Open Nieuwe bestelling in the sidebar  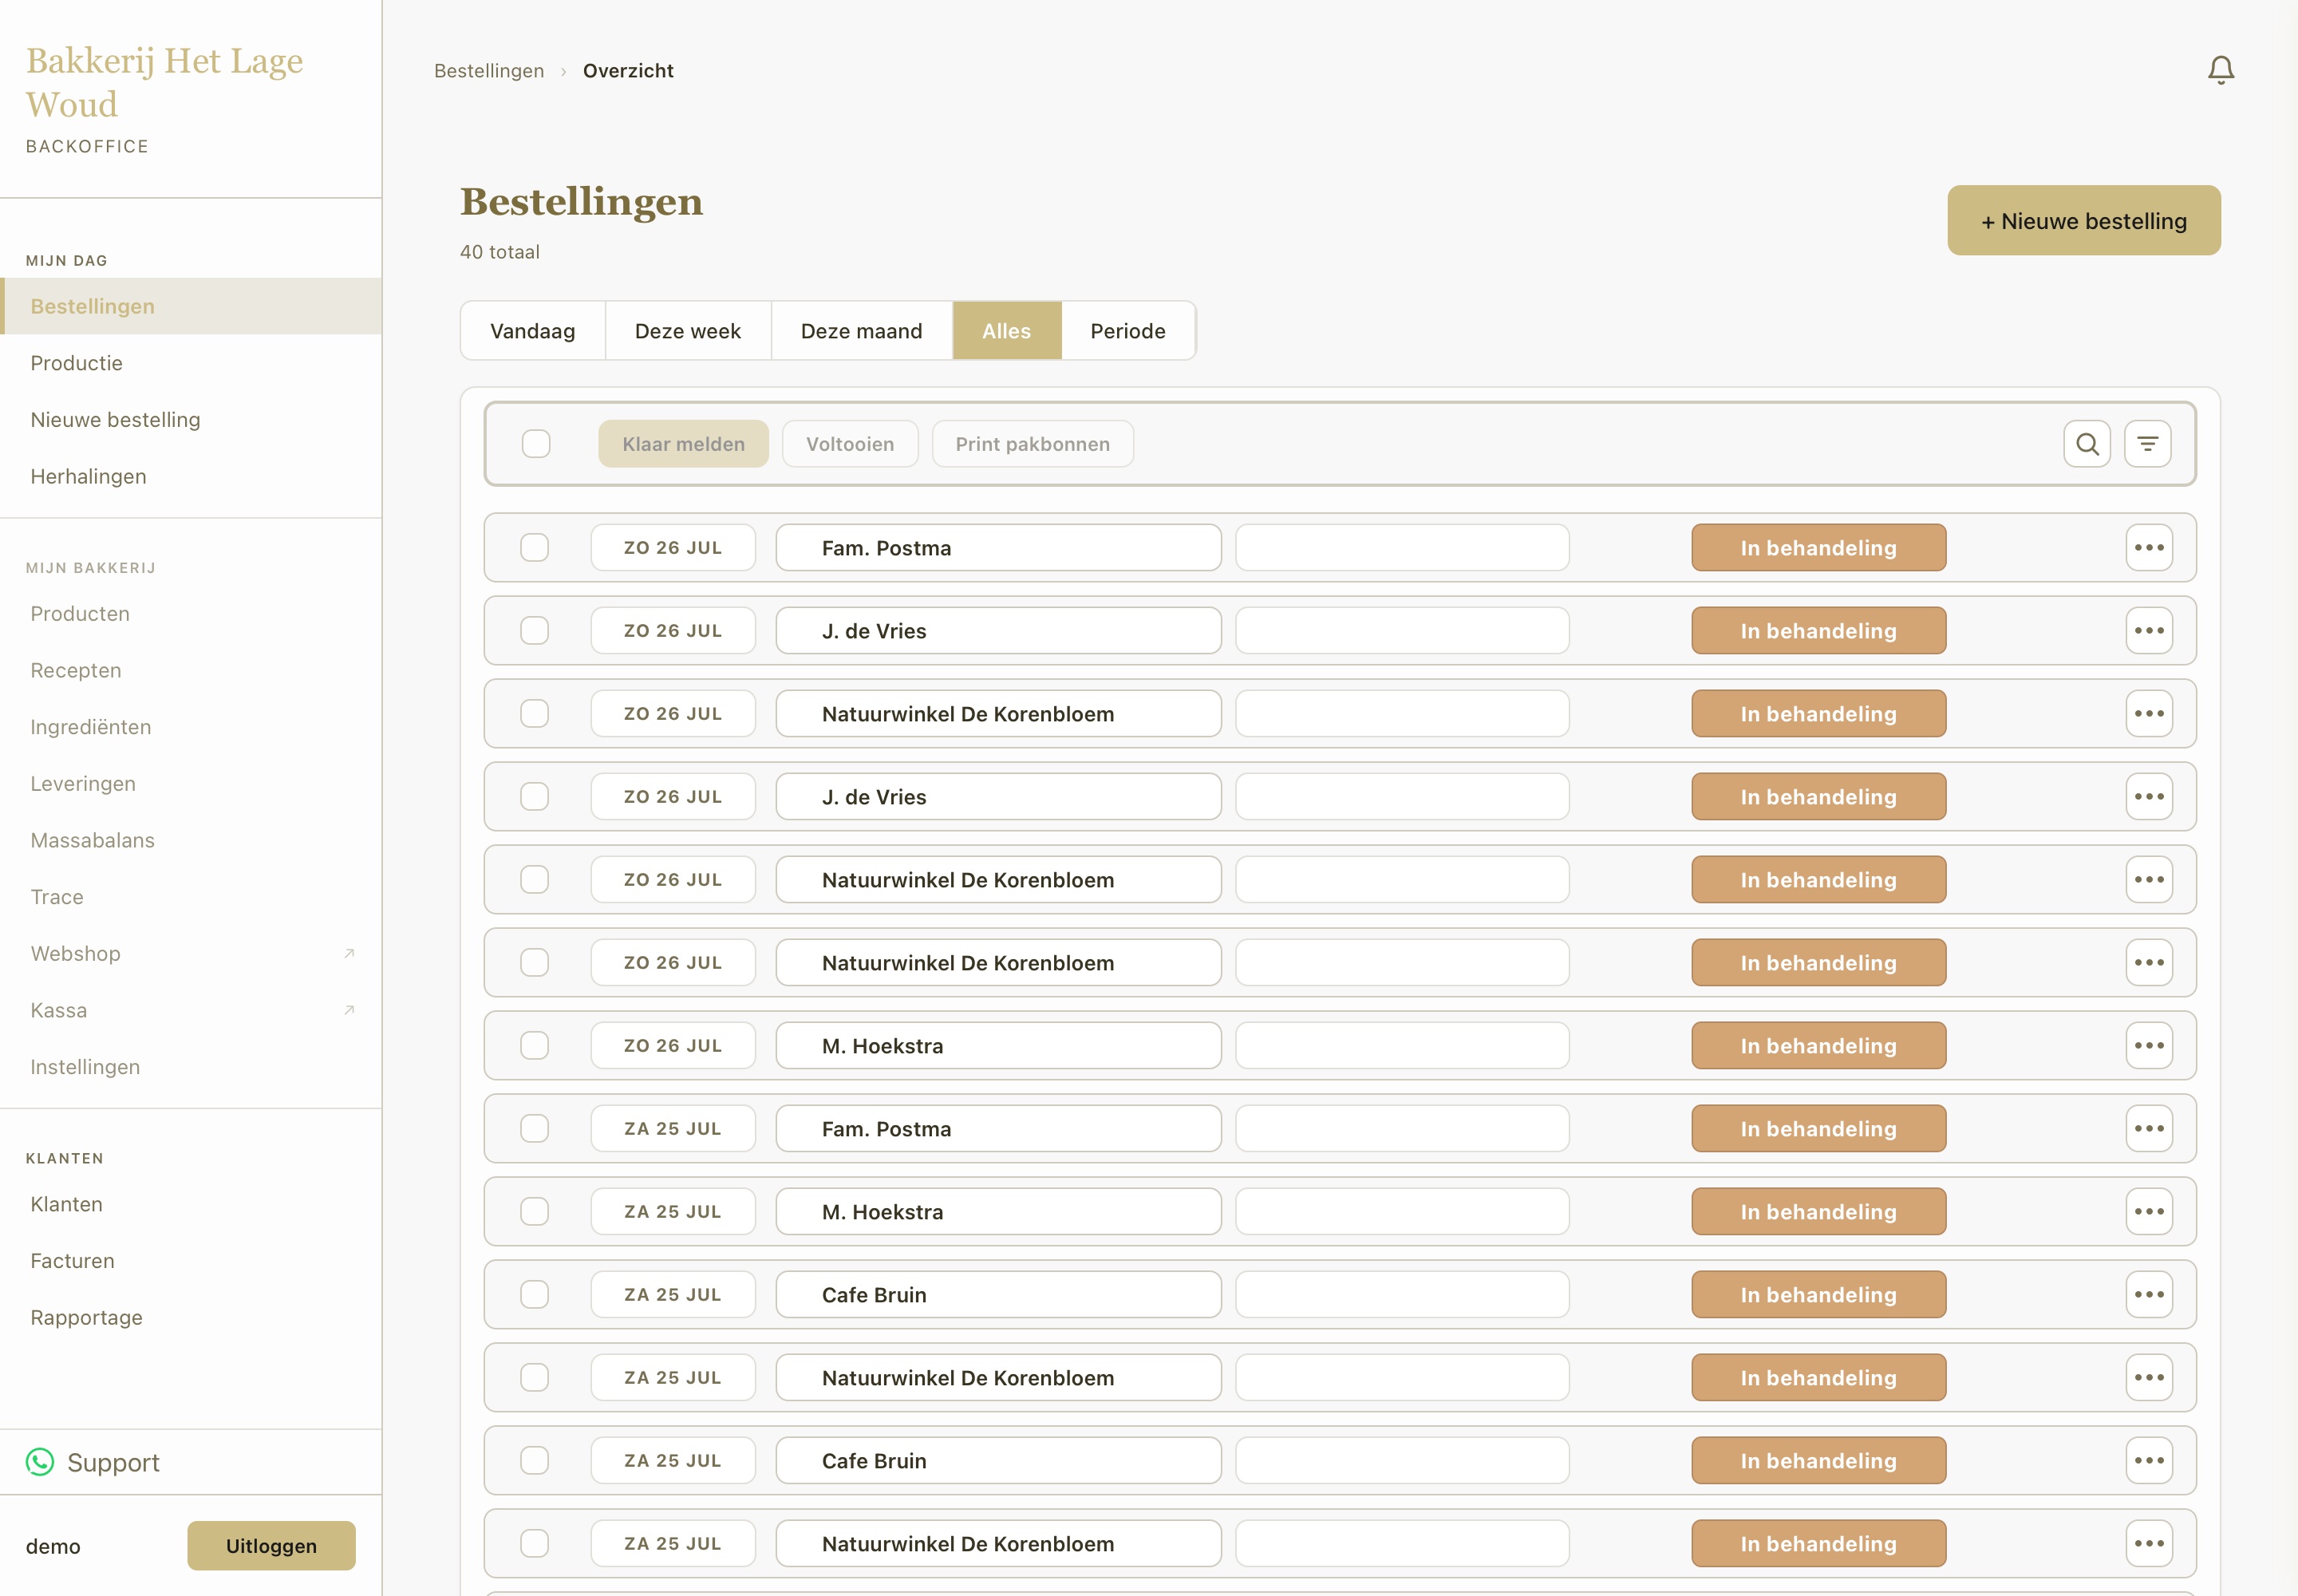point(190,420)
